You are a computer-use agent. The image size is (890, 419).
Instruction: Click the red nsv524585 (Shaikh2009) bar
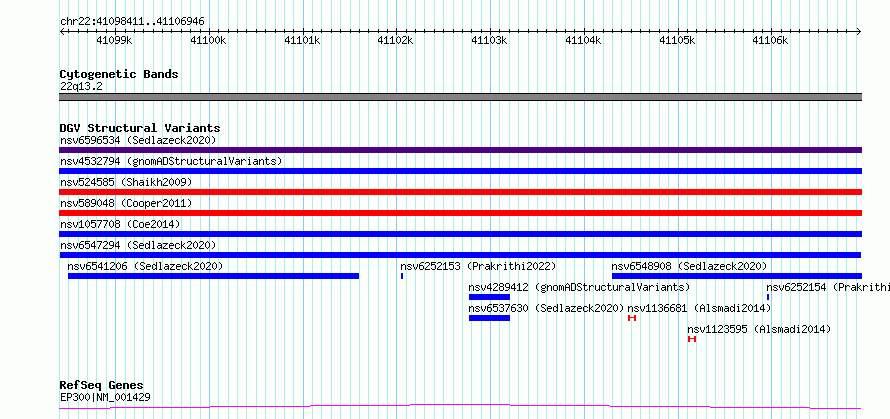pyautogui.click(x=460, y=192)
